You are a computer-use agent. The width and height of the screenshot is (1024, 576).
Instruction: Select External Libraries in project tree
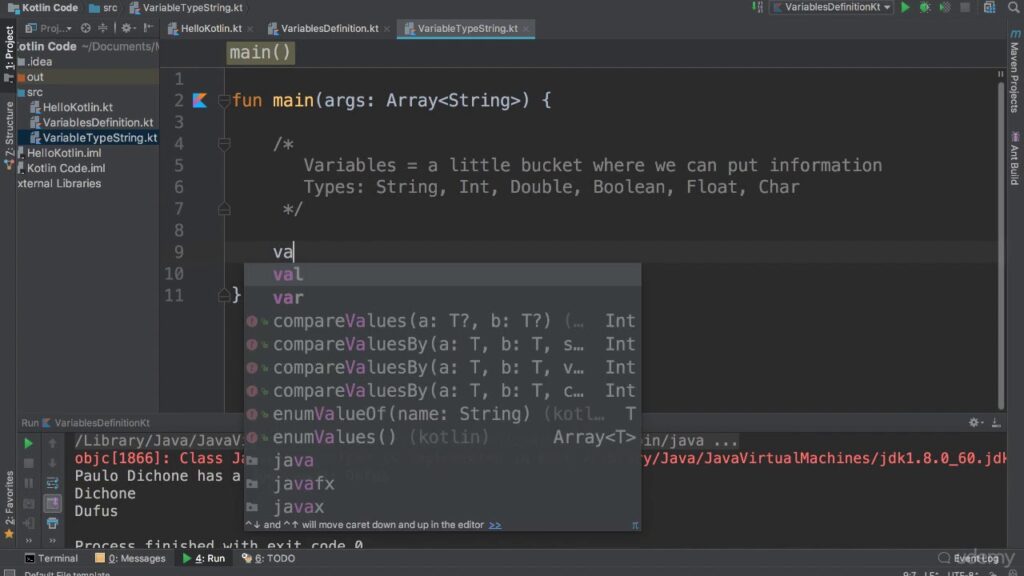point(59,184)
